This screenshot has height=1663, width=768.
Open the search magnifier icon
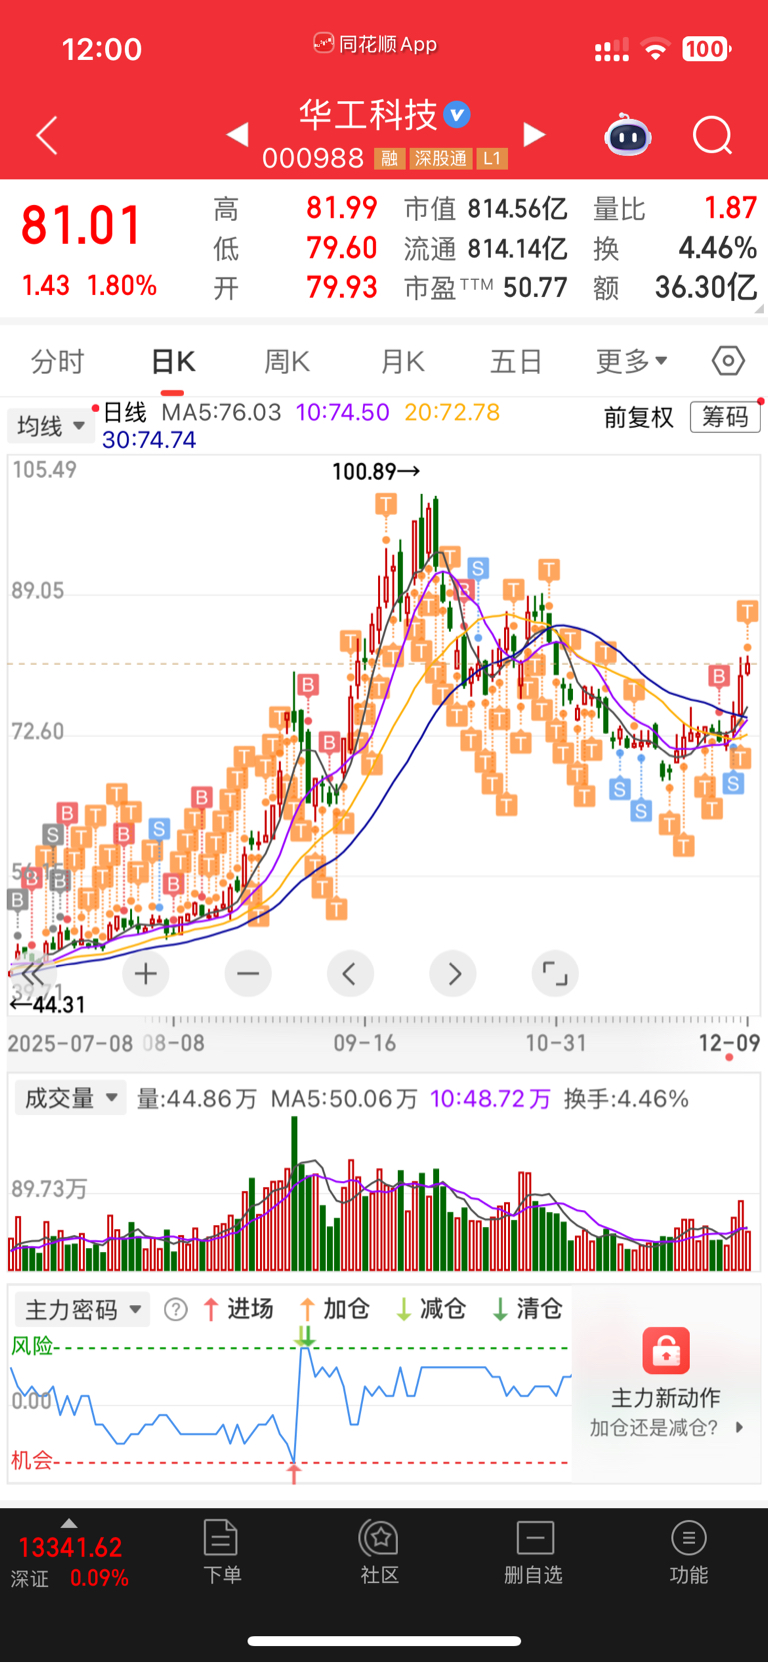(x=713, y=135)
